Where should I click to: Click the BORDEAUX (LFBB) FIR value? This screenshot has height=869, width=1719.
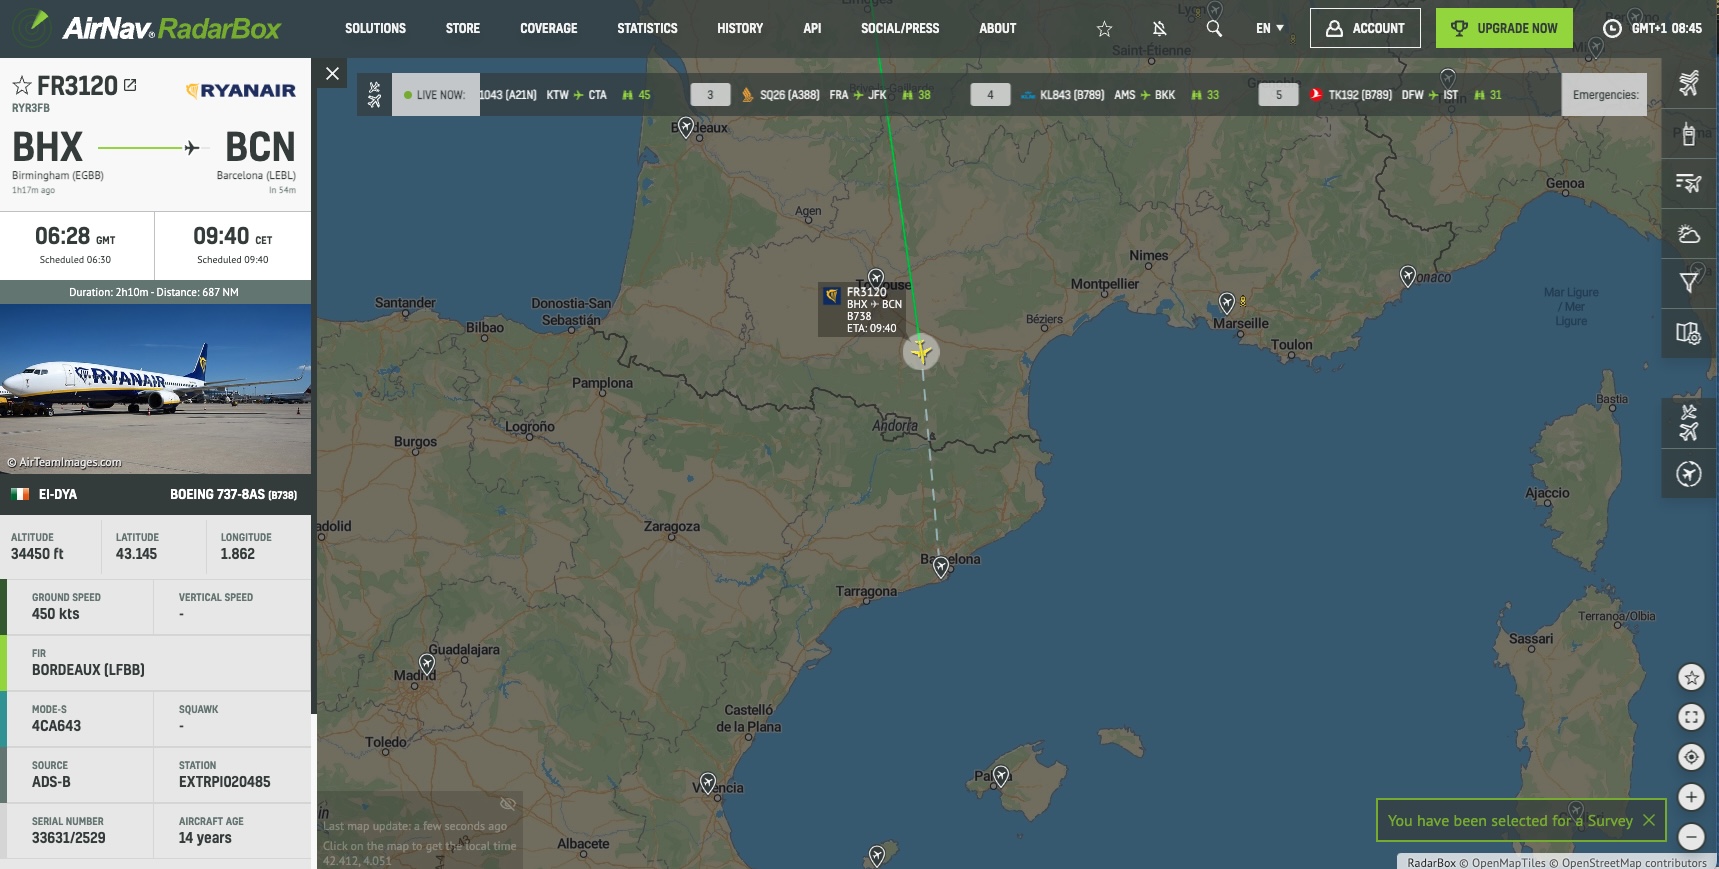[88, 670]
